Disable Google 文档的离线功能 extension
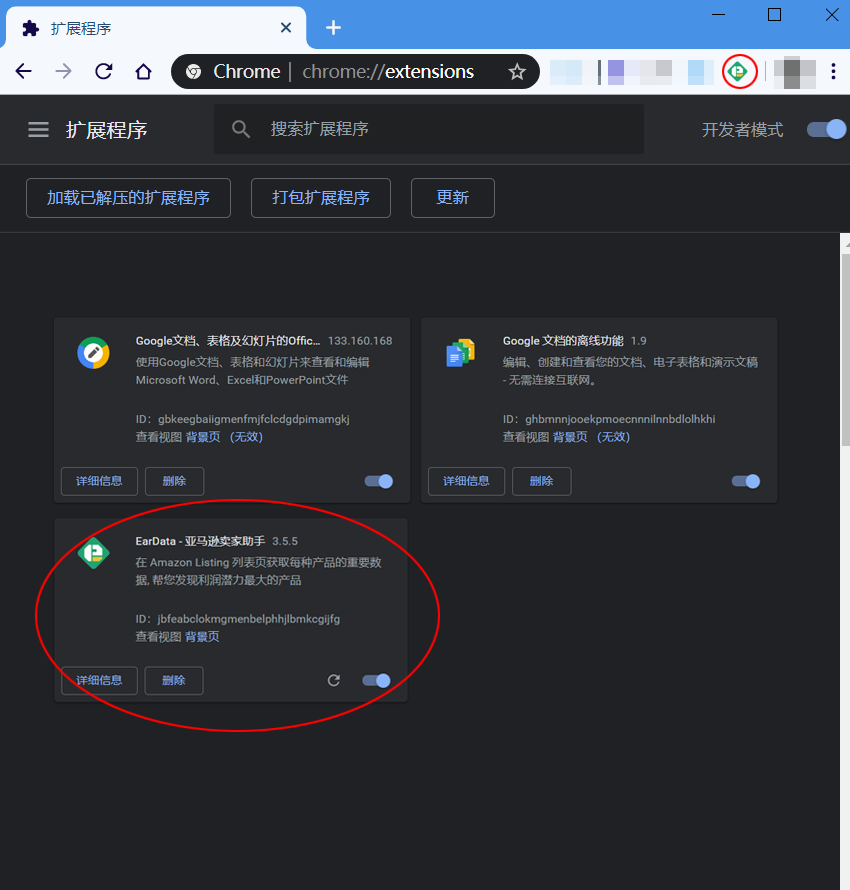The width and height of the screenshot is (850, 890). click(x=746, y=481)
